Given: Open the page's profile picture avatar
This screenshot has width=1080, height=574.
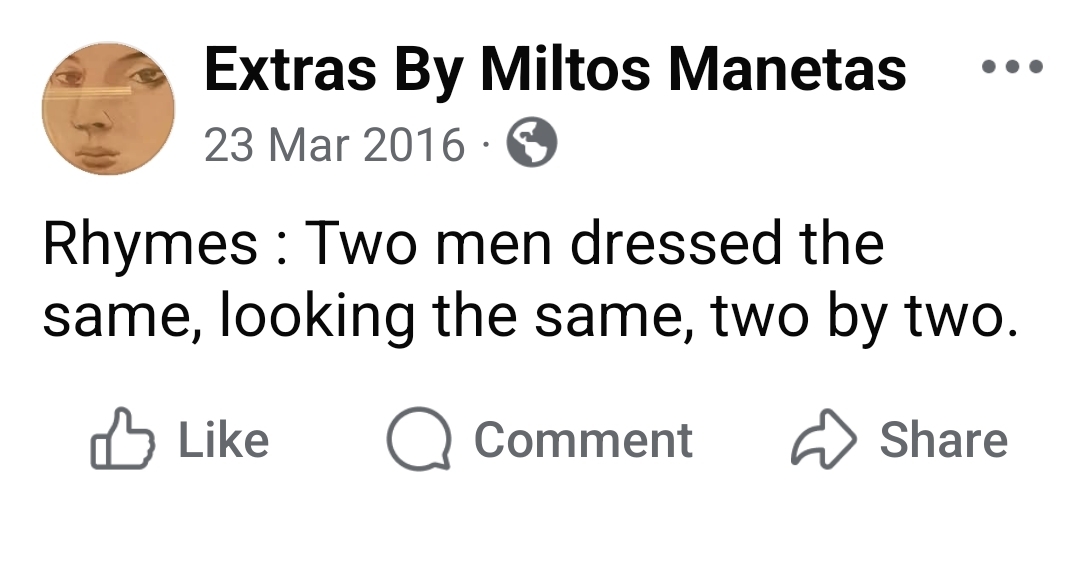Looking at the screenshot, I should tap(108, 108).
